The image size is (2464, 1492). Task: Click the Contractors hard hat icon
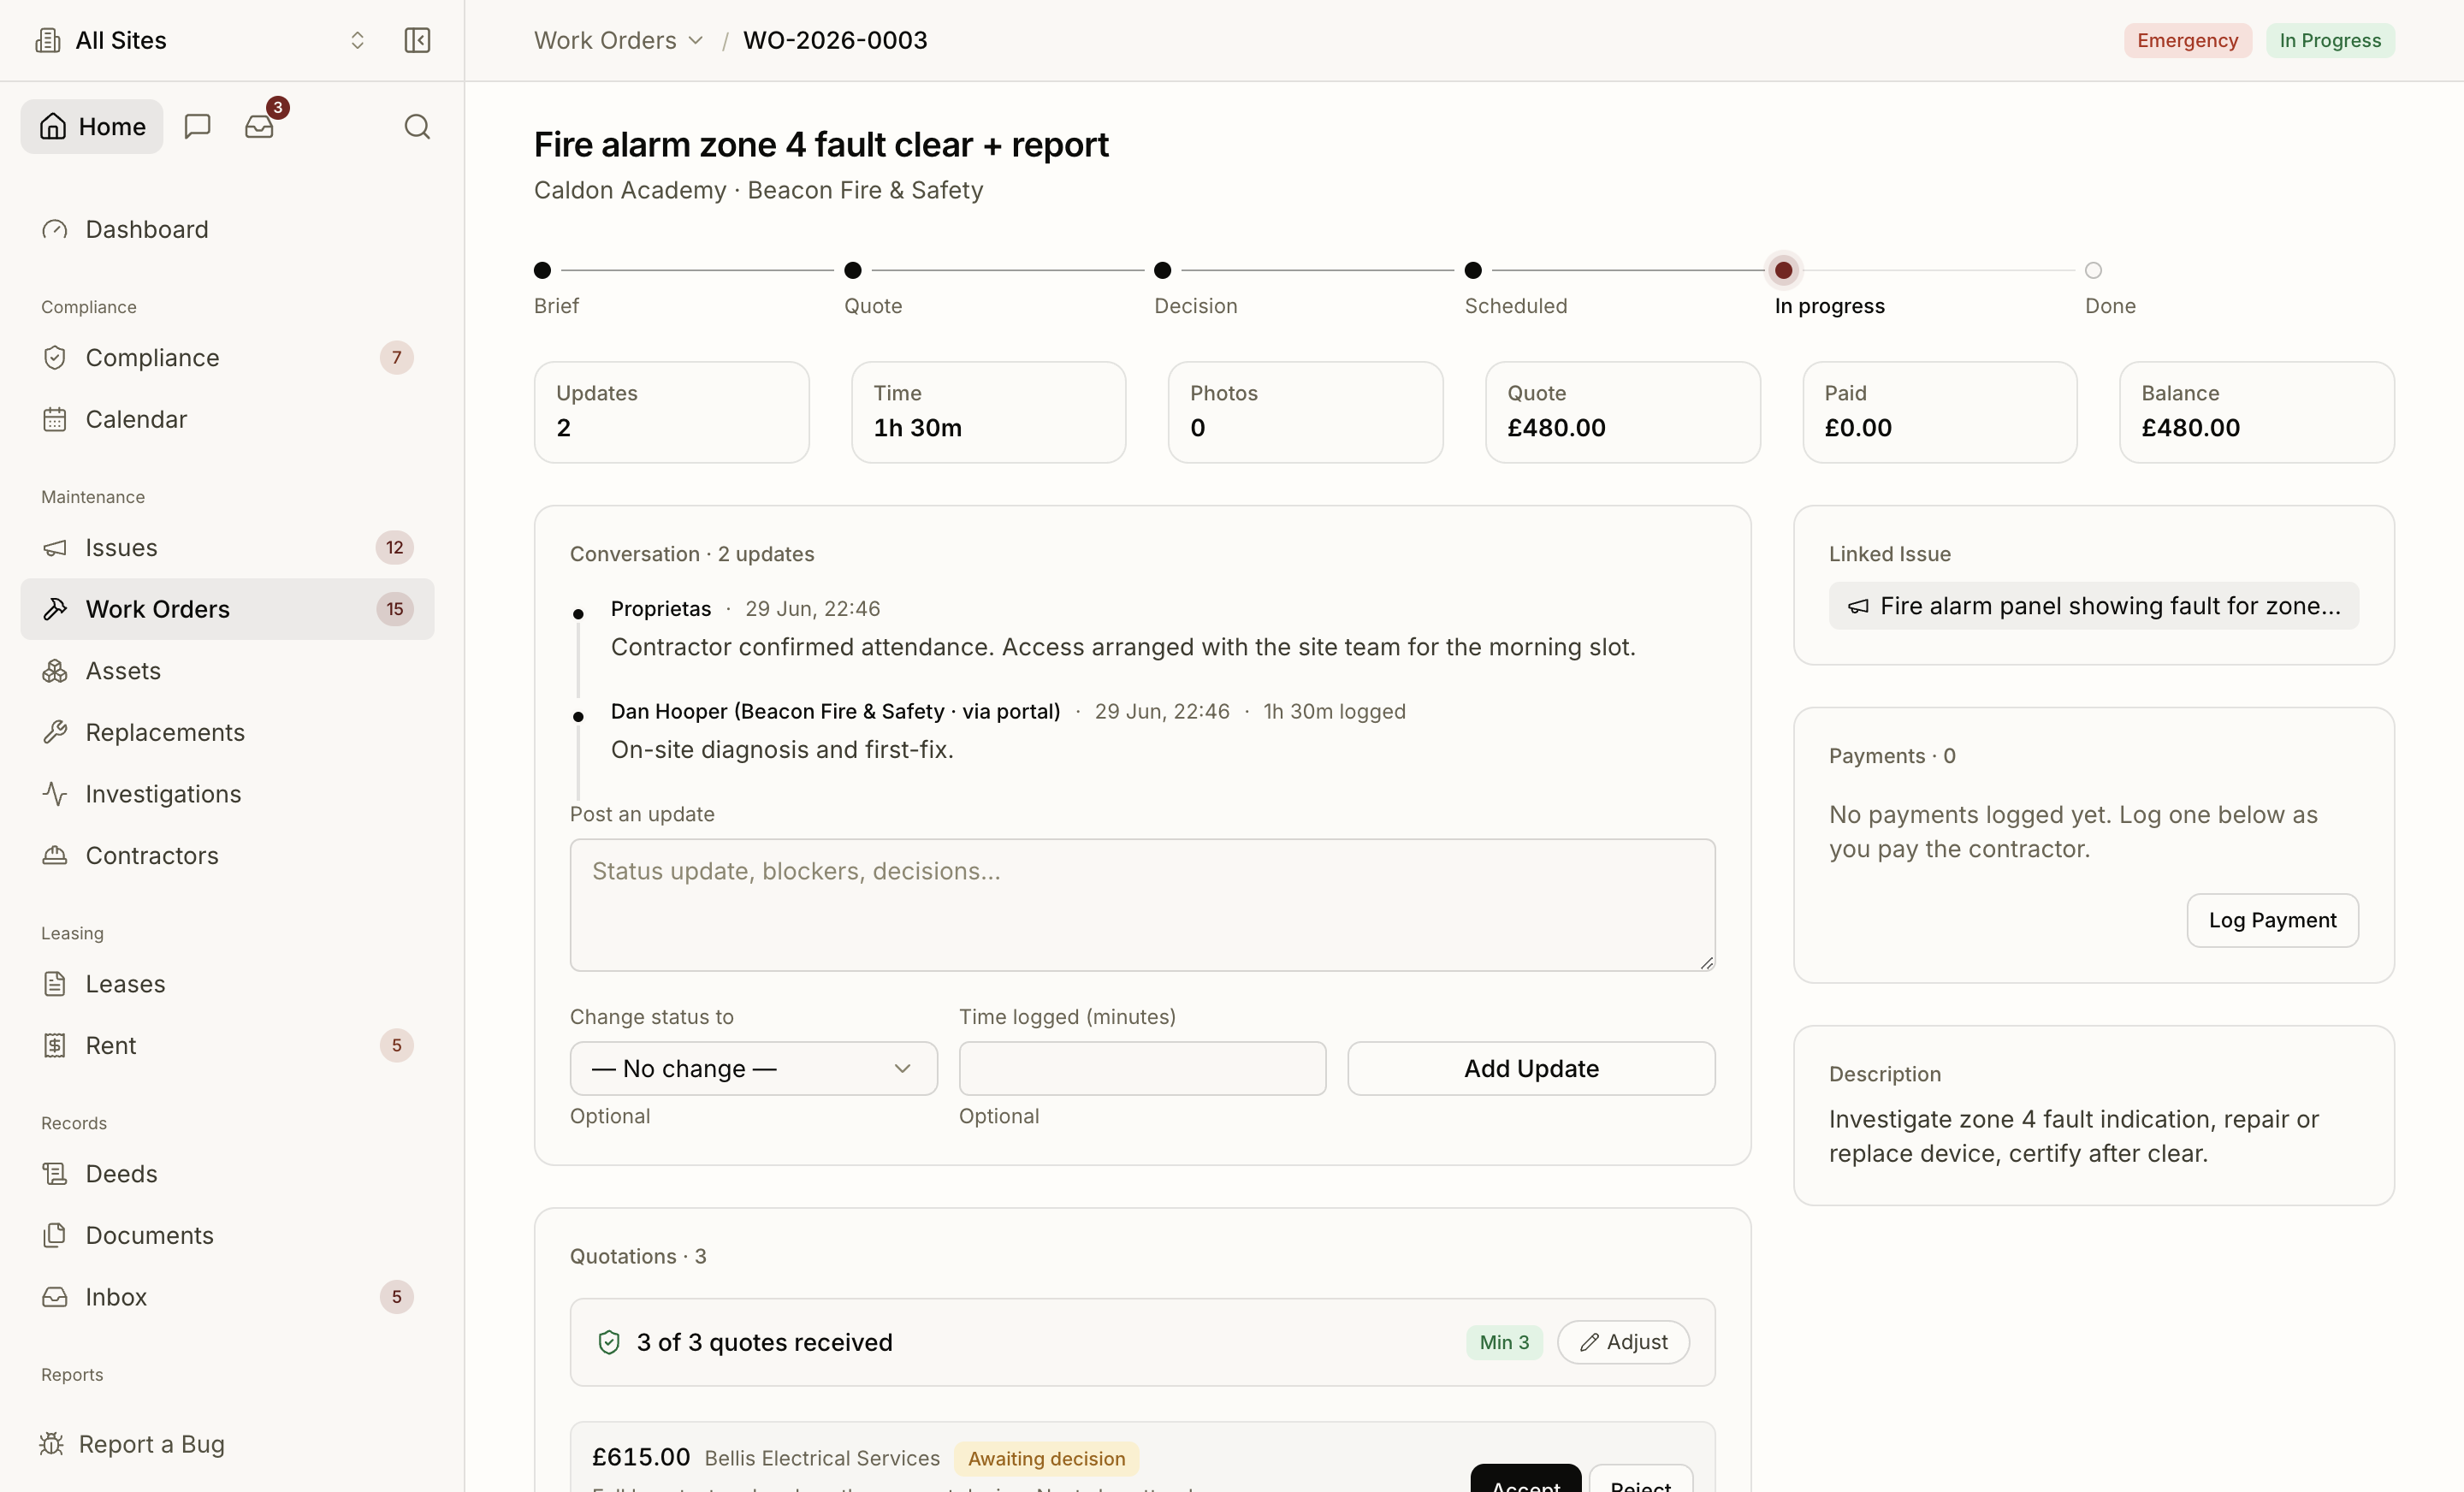click(55, 855)
